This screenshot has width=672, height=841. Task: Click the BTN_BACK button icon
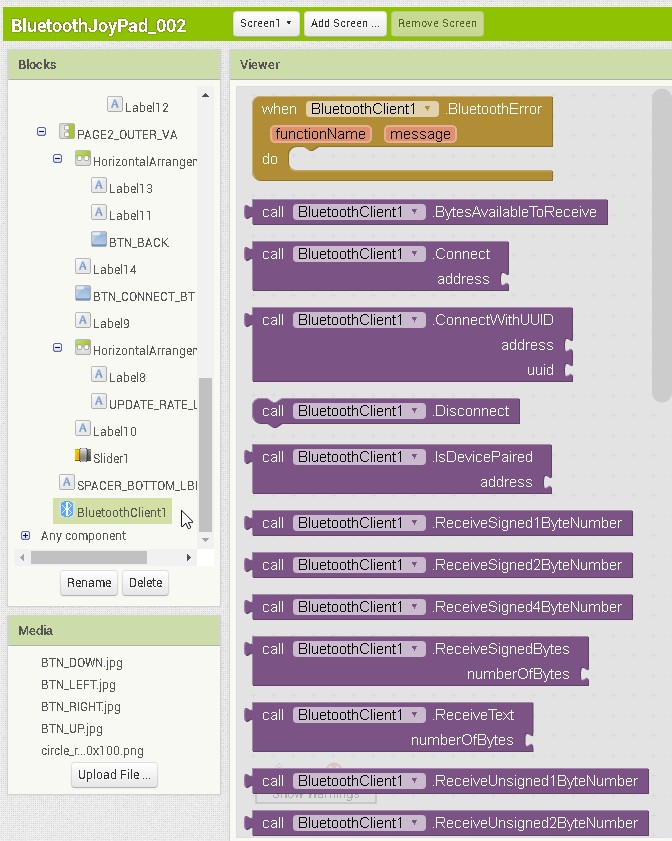99,241
